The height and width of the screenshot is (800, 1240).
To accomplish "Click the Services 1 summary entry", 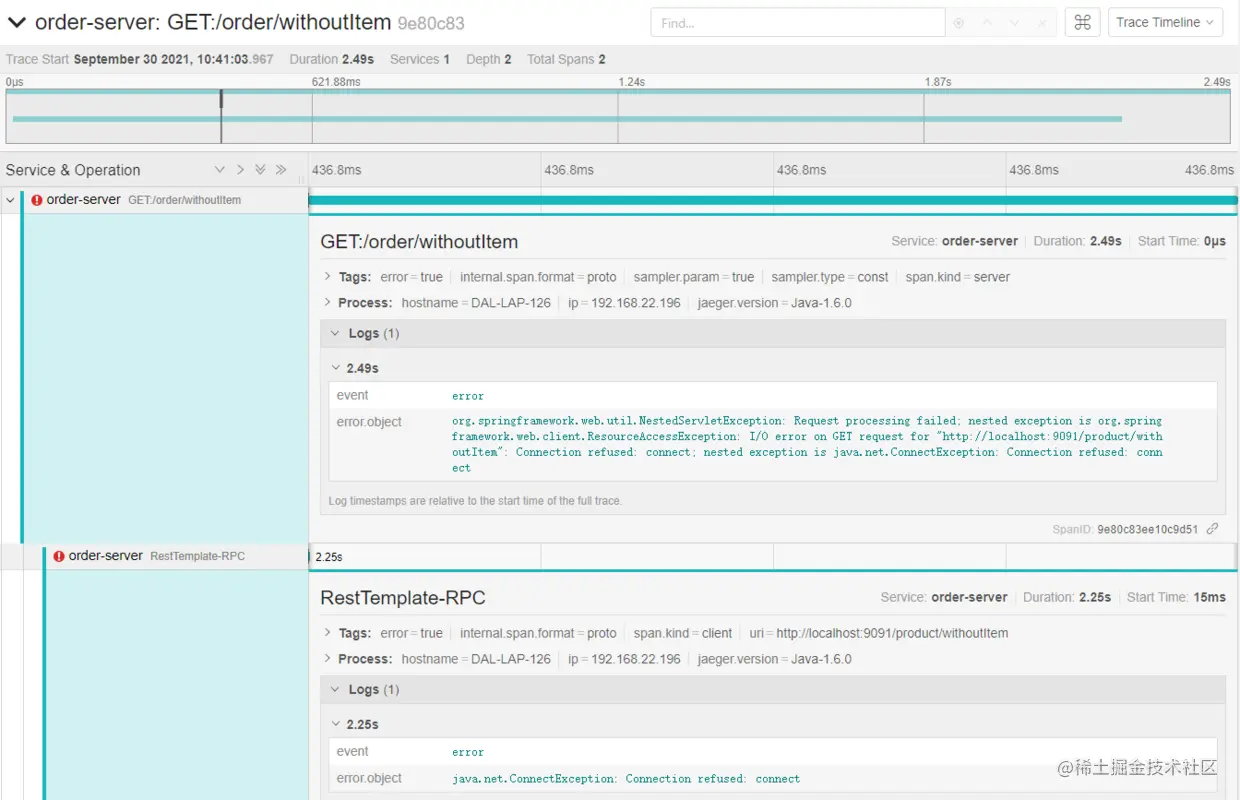I will pyautogui.click(x=420, y=59).
